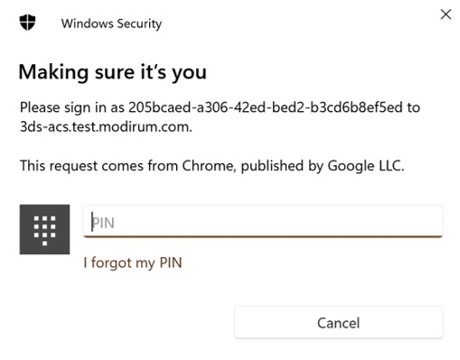
Task: Click the Windows Security title text
Action: (111, 23)
